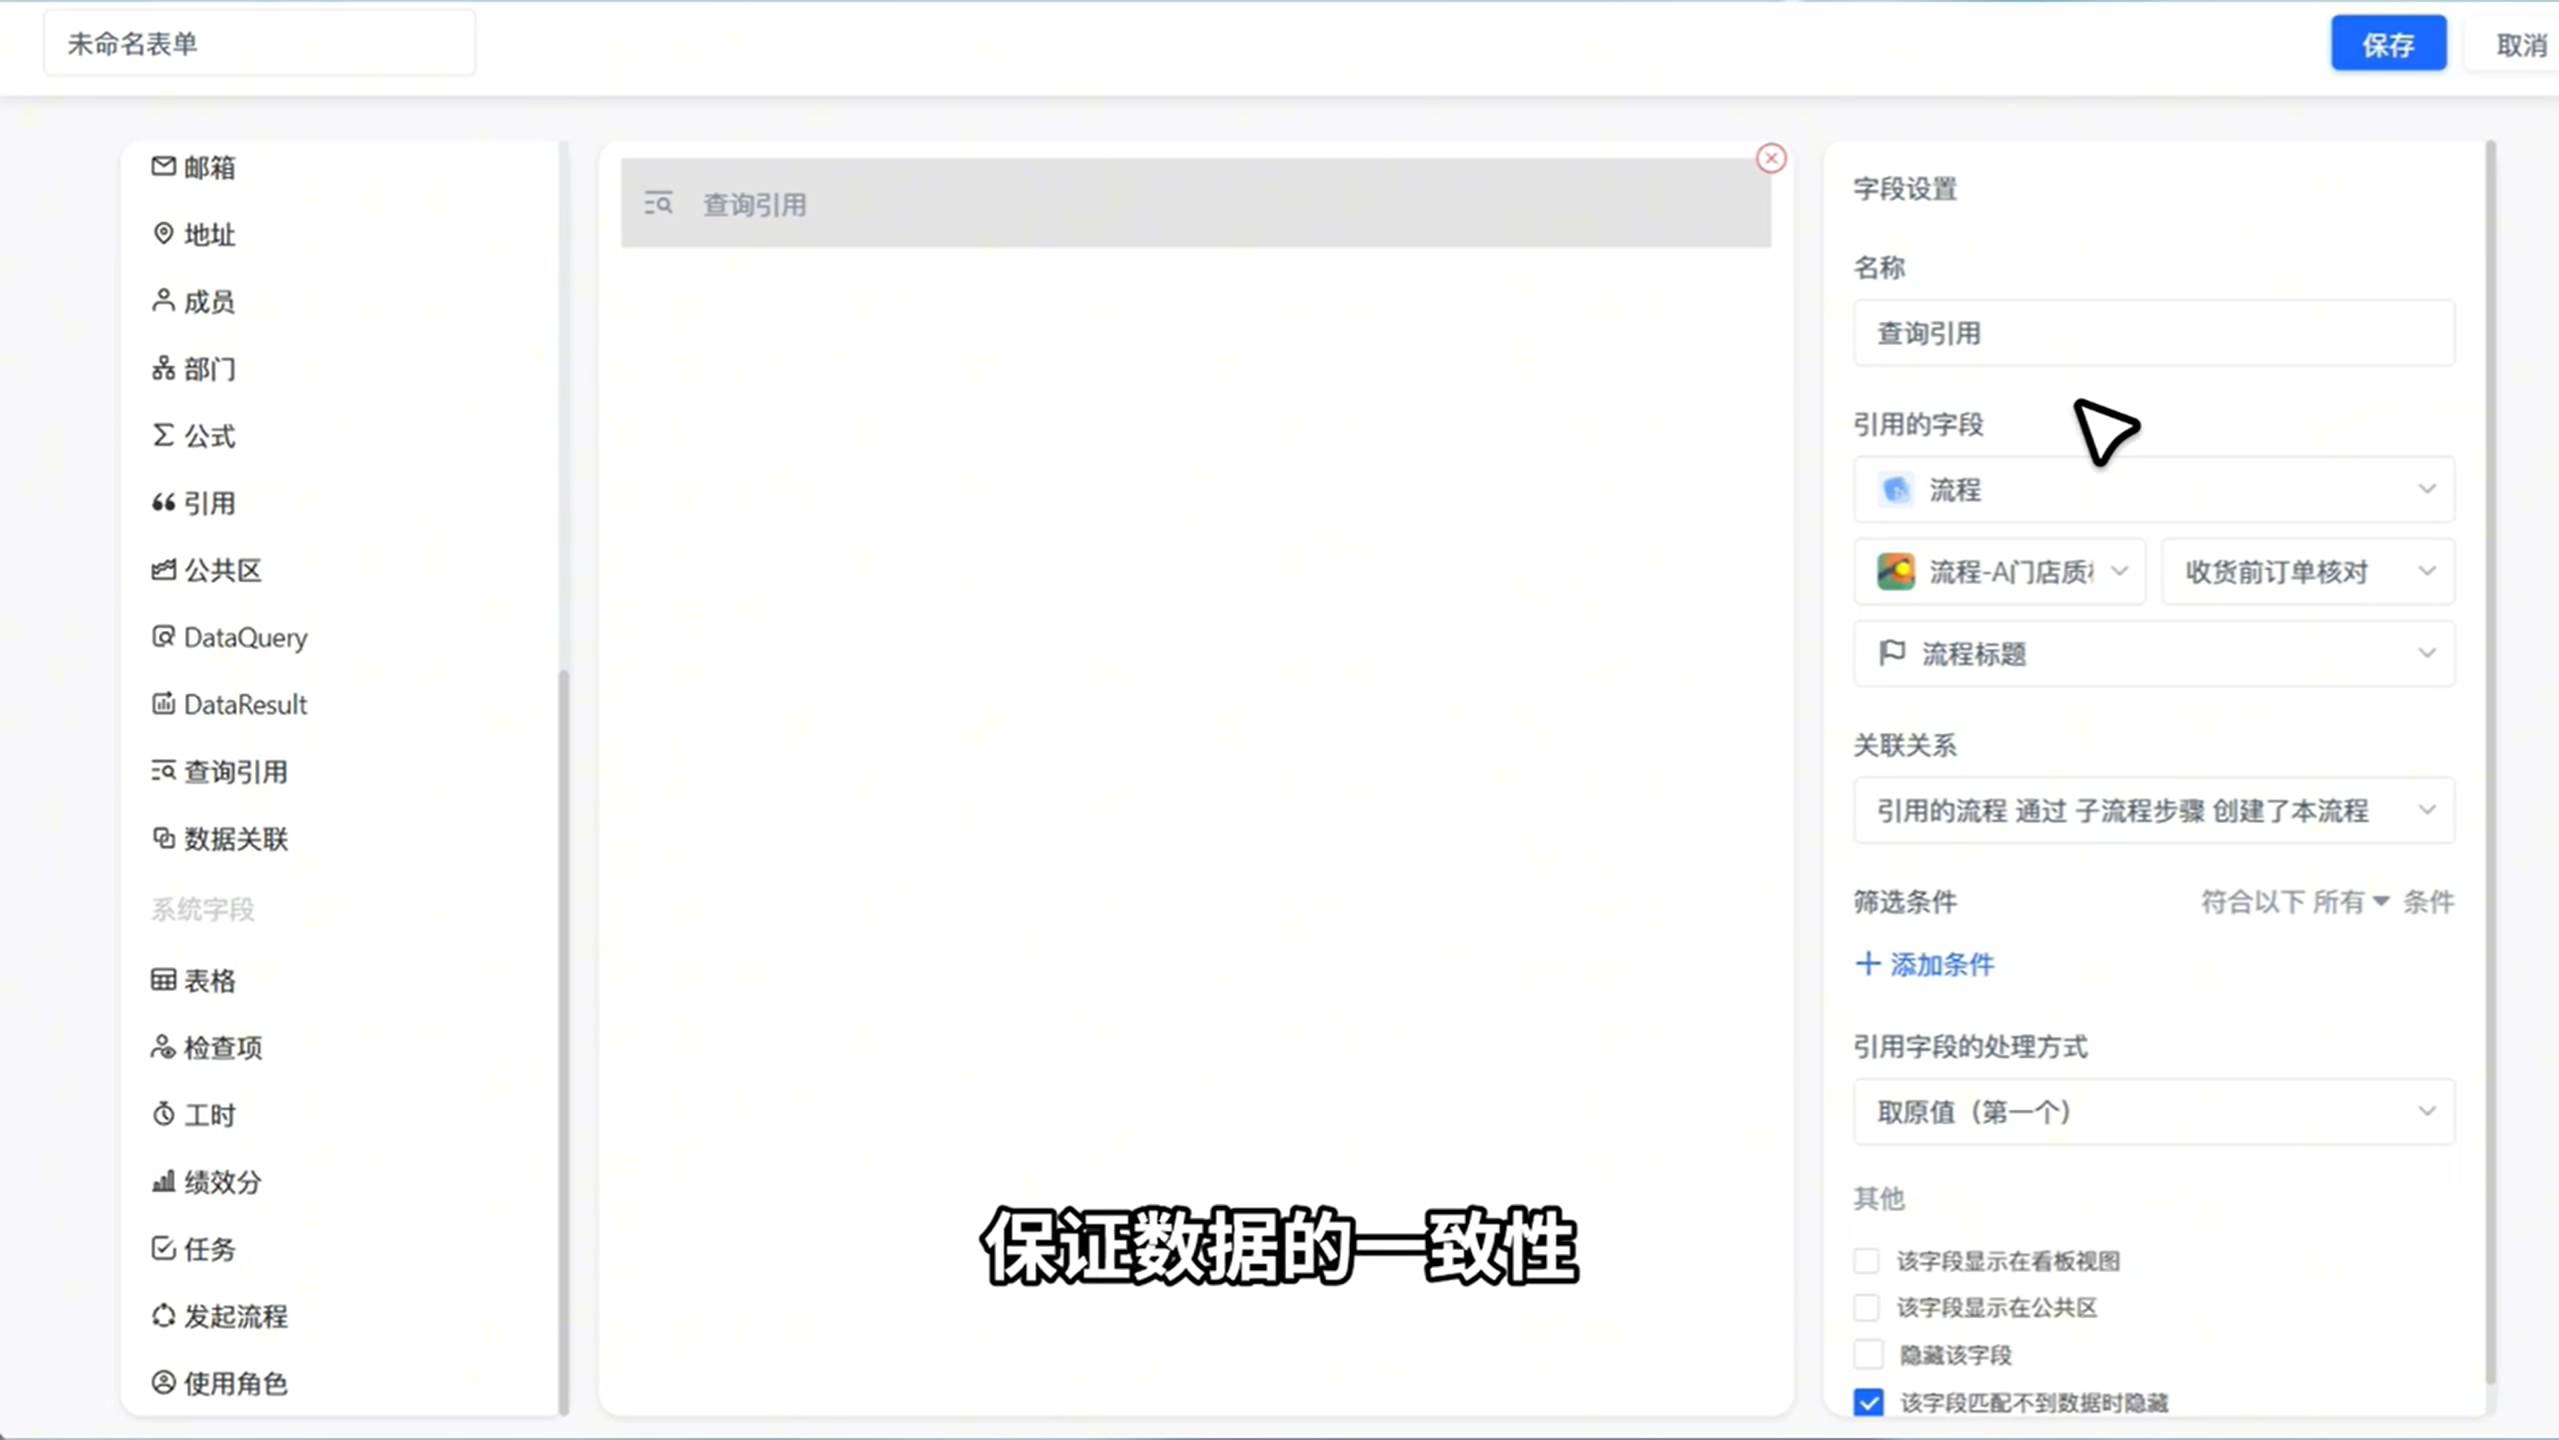Edit the 名称 input containing 查询引用
The image size is (2559, 1440).
[2153, 332]
